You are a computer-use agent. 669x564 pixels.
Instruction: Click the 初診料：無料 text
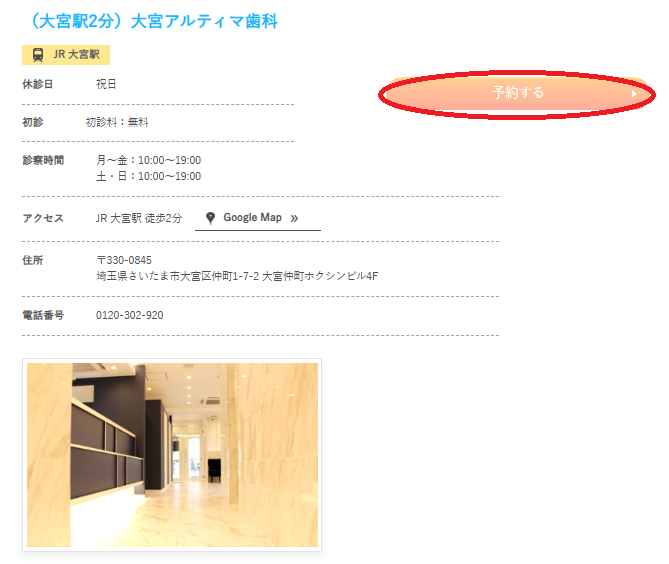tap(117, 122)
